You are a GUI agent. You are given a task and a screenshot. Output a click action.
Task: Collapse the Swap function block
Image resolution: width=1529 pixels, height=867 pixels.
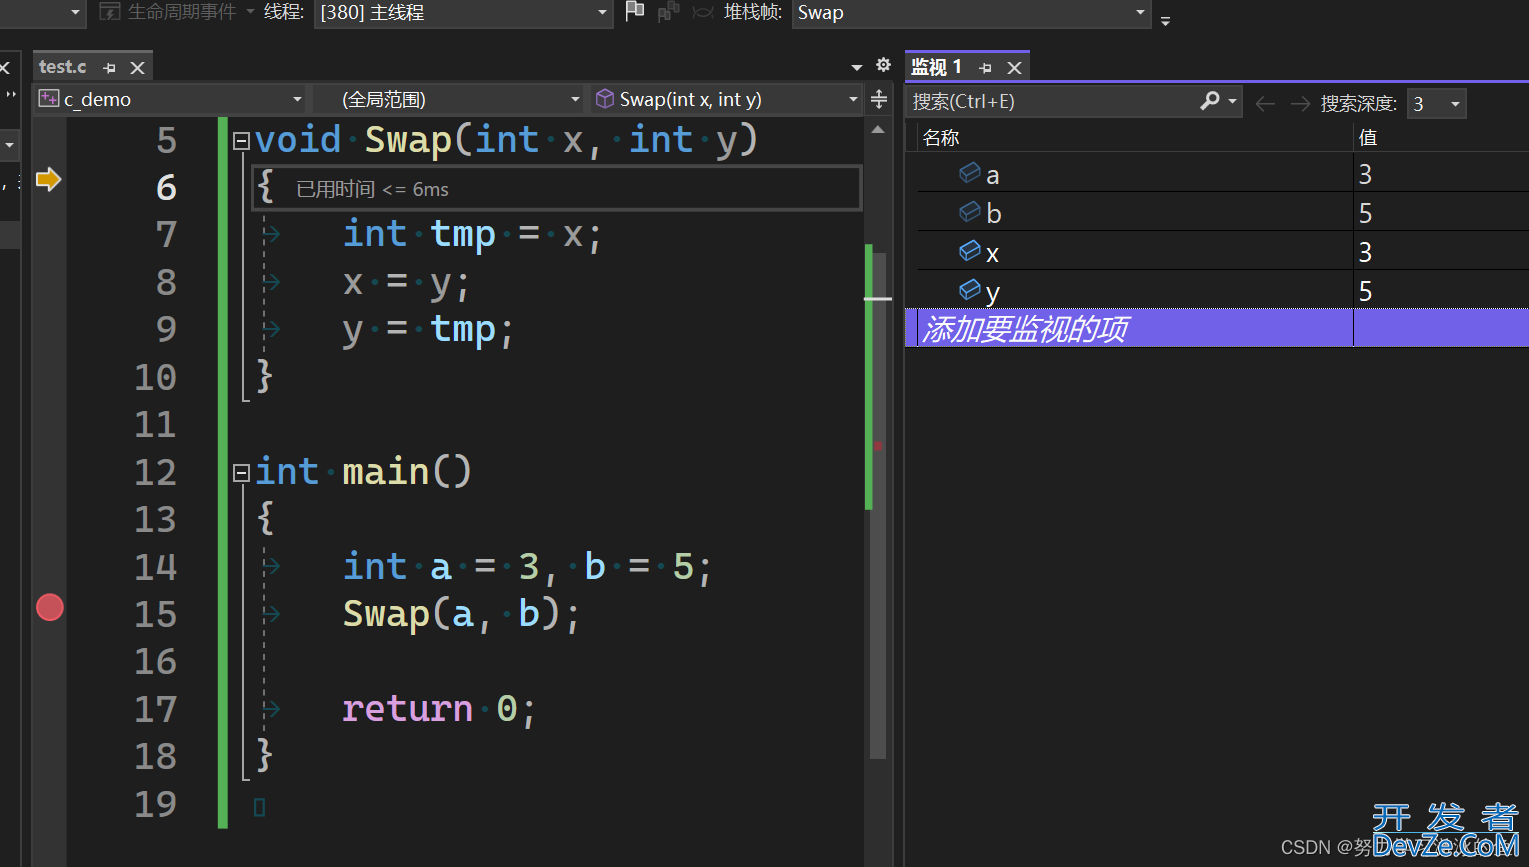241,141
